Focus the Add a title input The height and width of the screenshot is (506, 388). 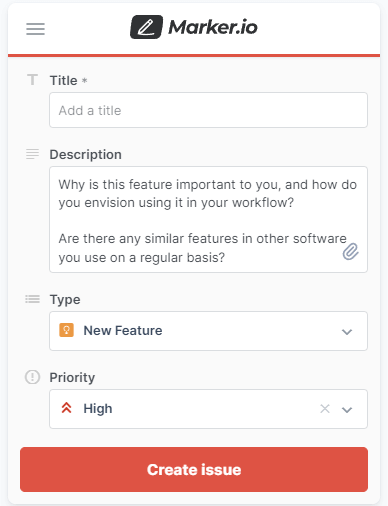[208, 110]
